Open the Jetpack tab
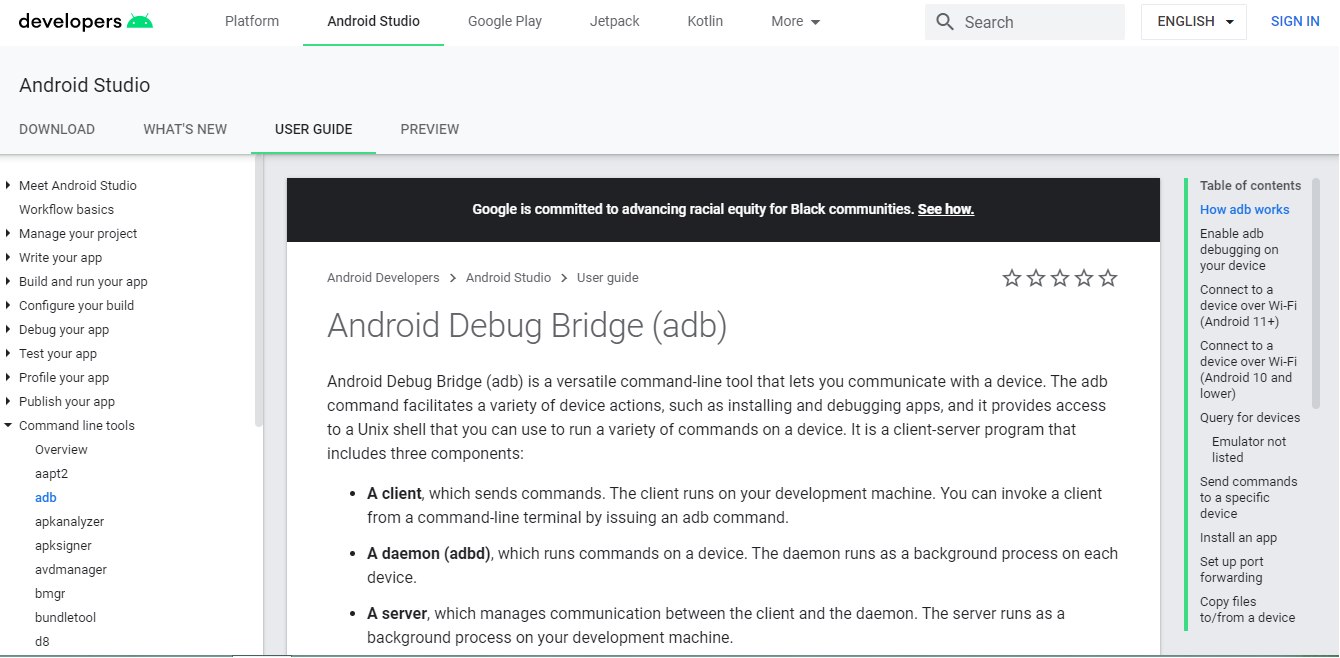The width and height of the screenshot is (1340, 658). point(614,21)
